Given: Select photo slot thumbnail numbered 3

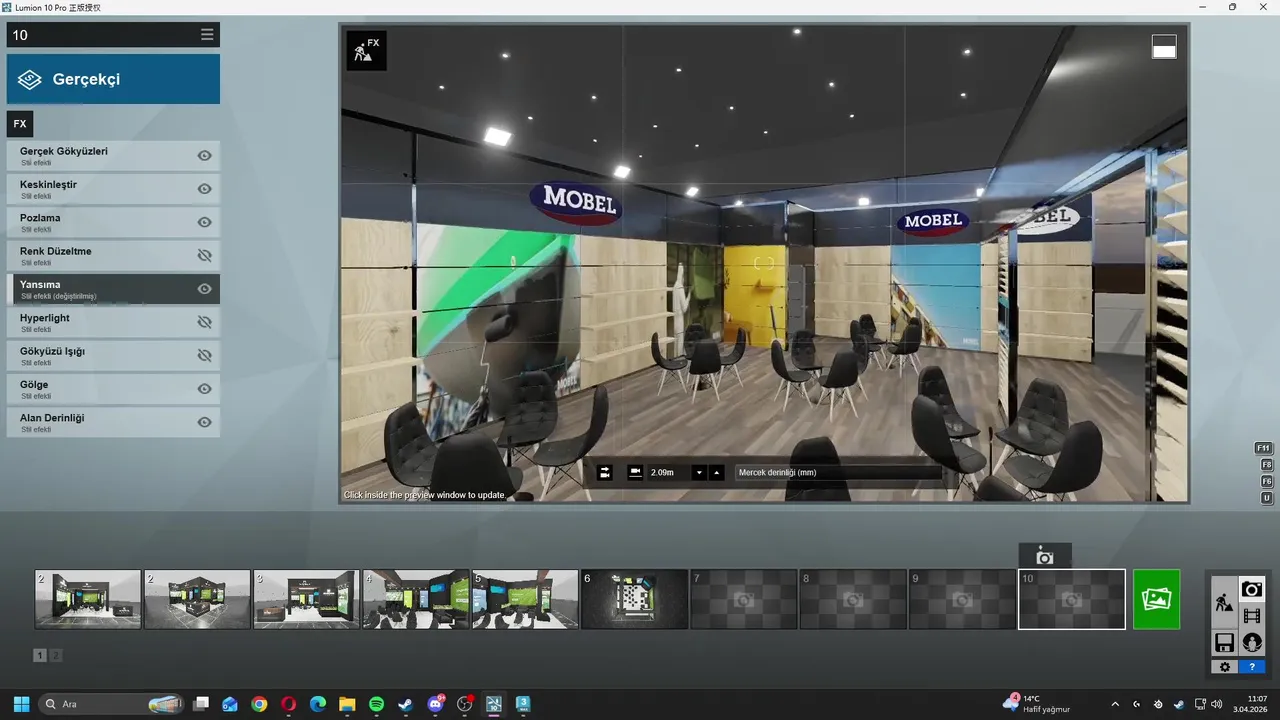Looking at the screenshot, I should click(306, 599).
